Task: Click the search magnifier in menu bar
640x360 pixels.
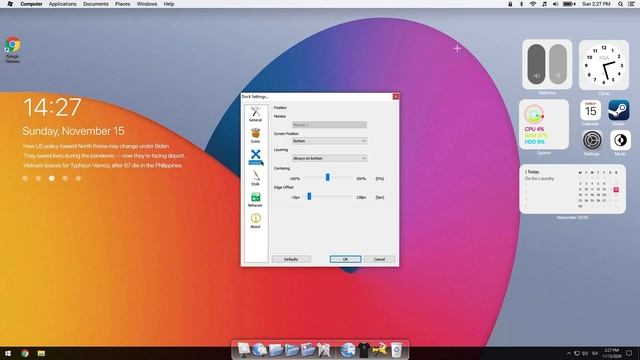Action: tap(620, 4)
